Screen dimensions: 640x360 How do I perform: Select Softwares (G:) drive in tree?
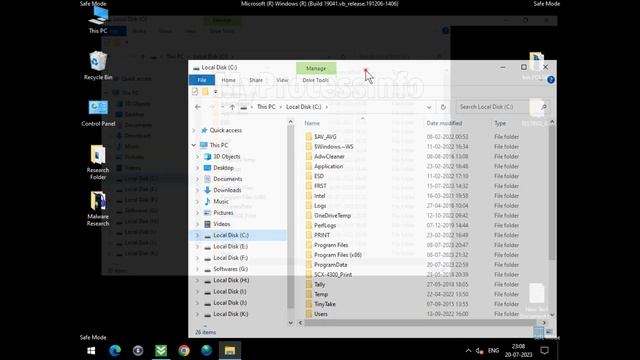coord(231,269)
